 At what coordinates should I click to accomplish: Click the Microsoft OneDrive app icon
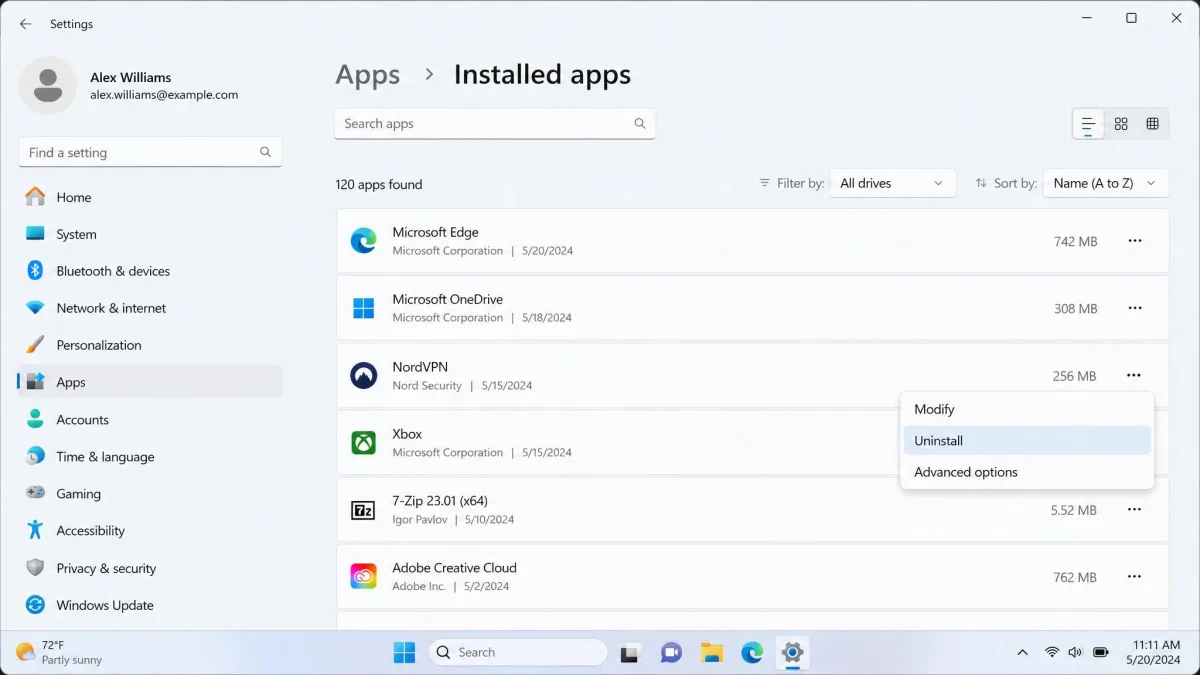[363, 308]
